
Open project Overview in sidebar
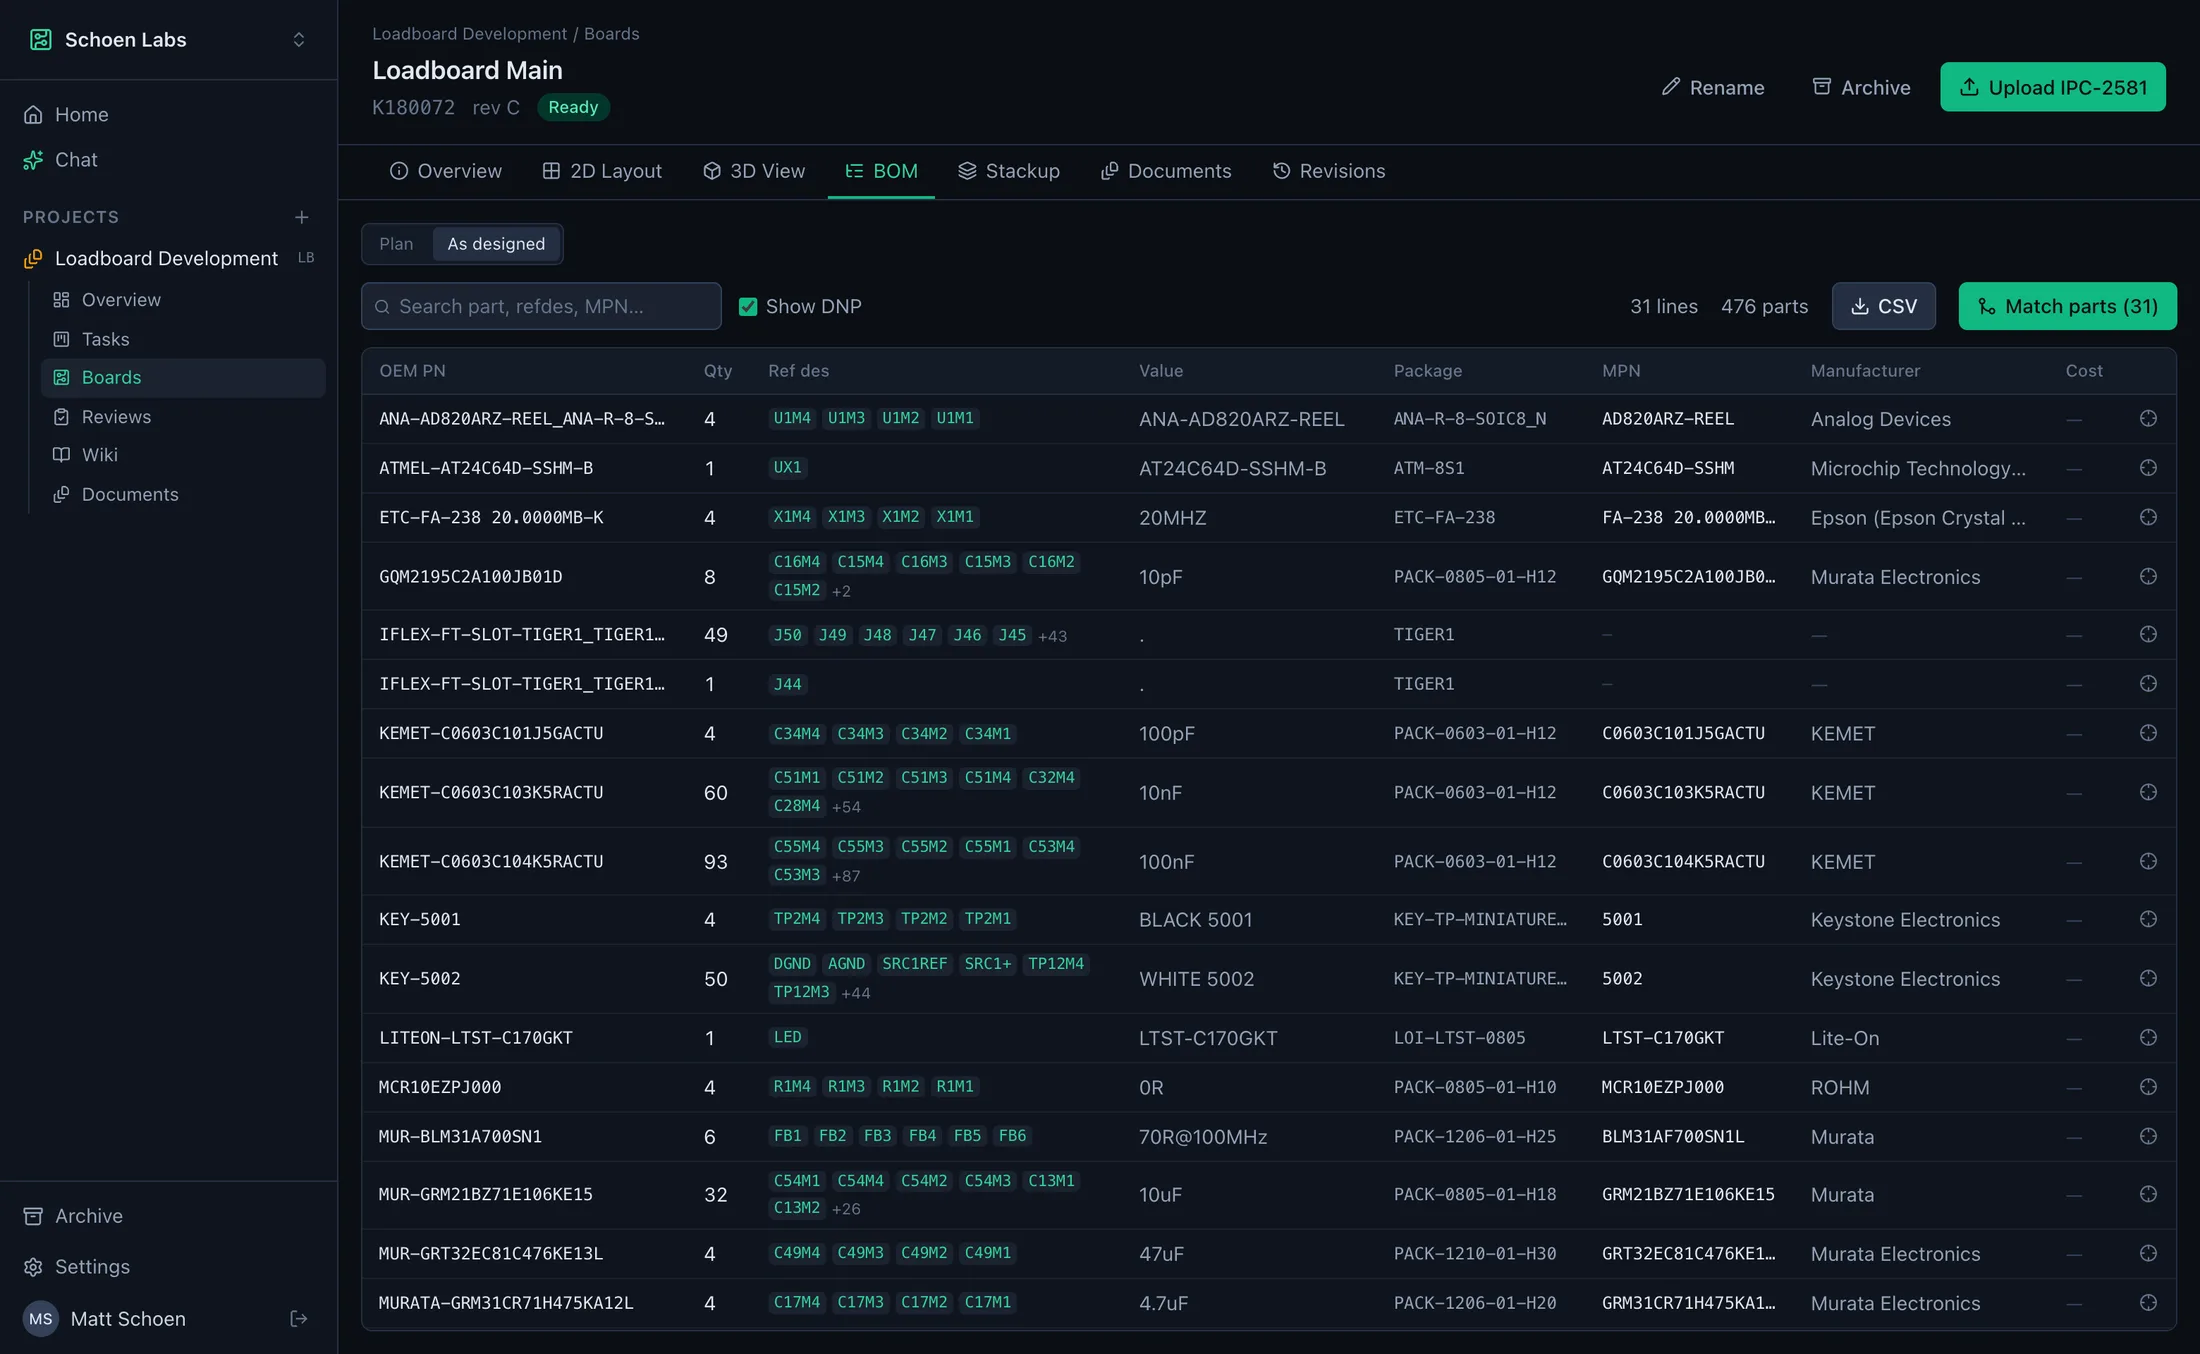121,299
